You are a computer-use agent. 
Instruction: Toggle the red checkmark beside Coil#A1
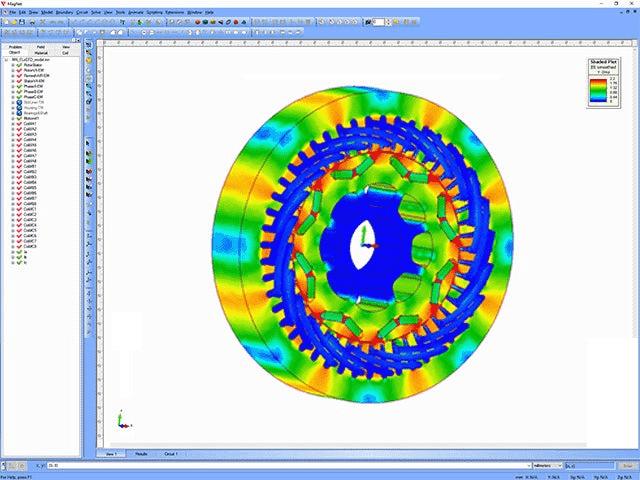point(17,123)
